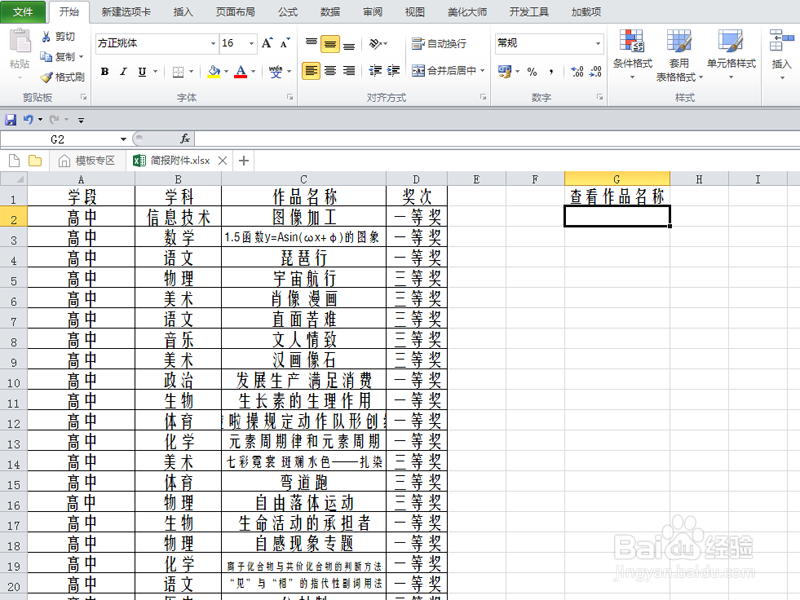Image resolution: width=800 pixels, height=600 pixels.
Task: Open the font name dropdown 方正姚体
Action: (213, 43)
